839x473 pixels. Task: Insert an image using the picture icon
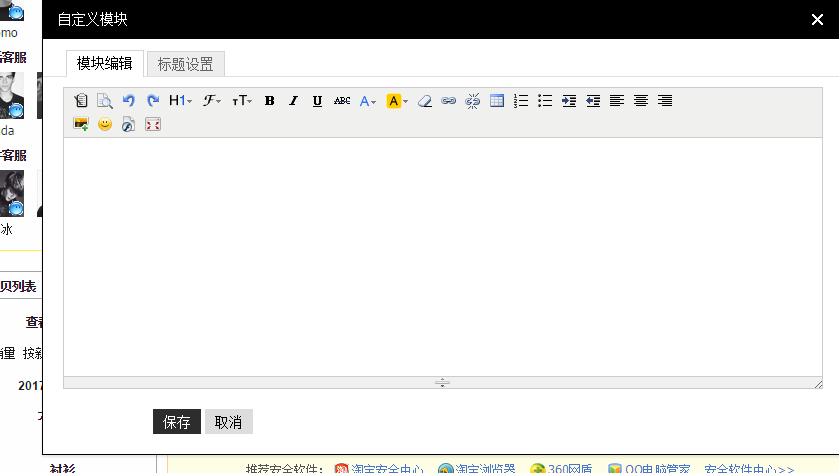(81, 125)
